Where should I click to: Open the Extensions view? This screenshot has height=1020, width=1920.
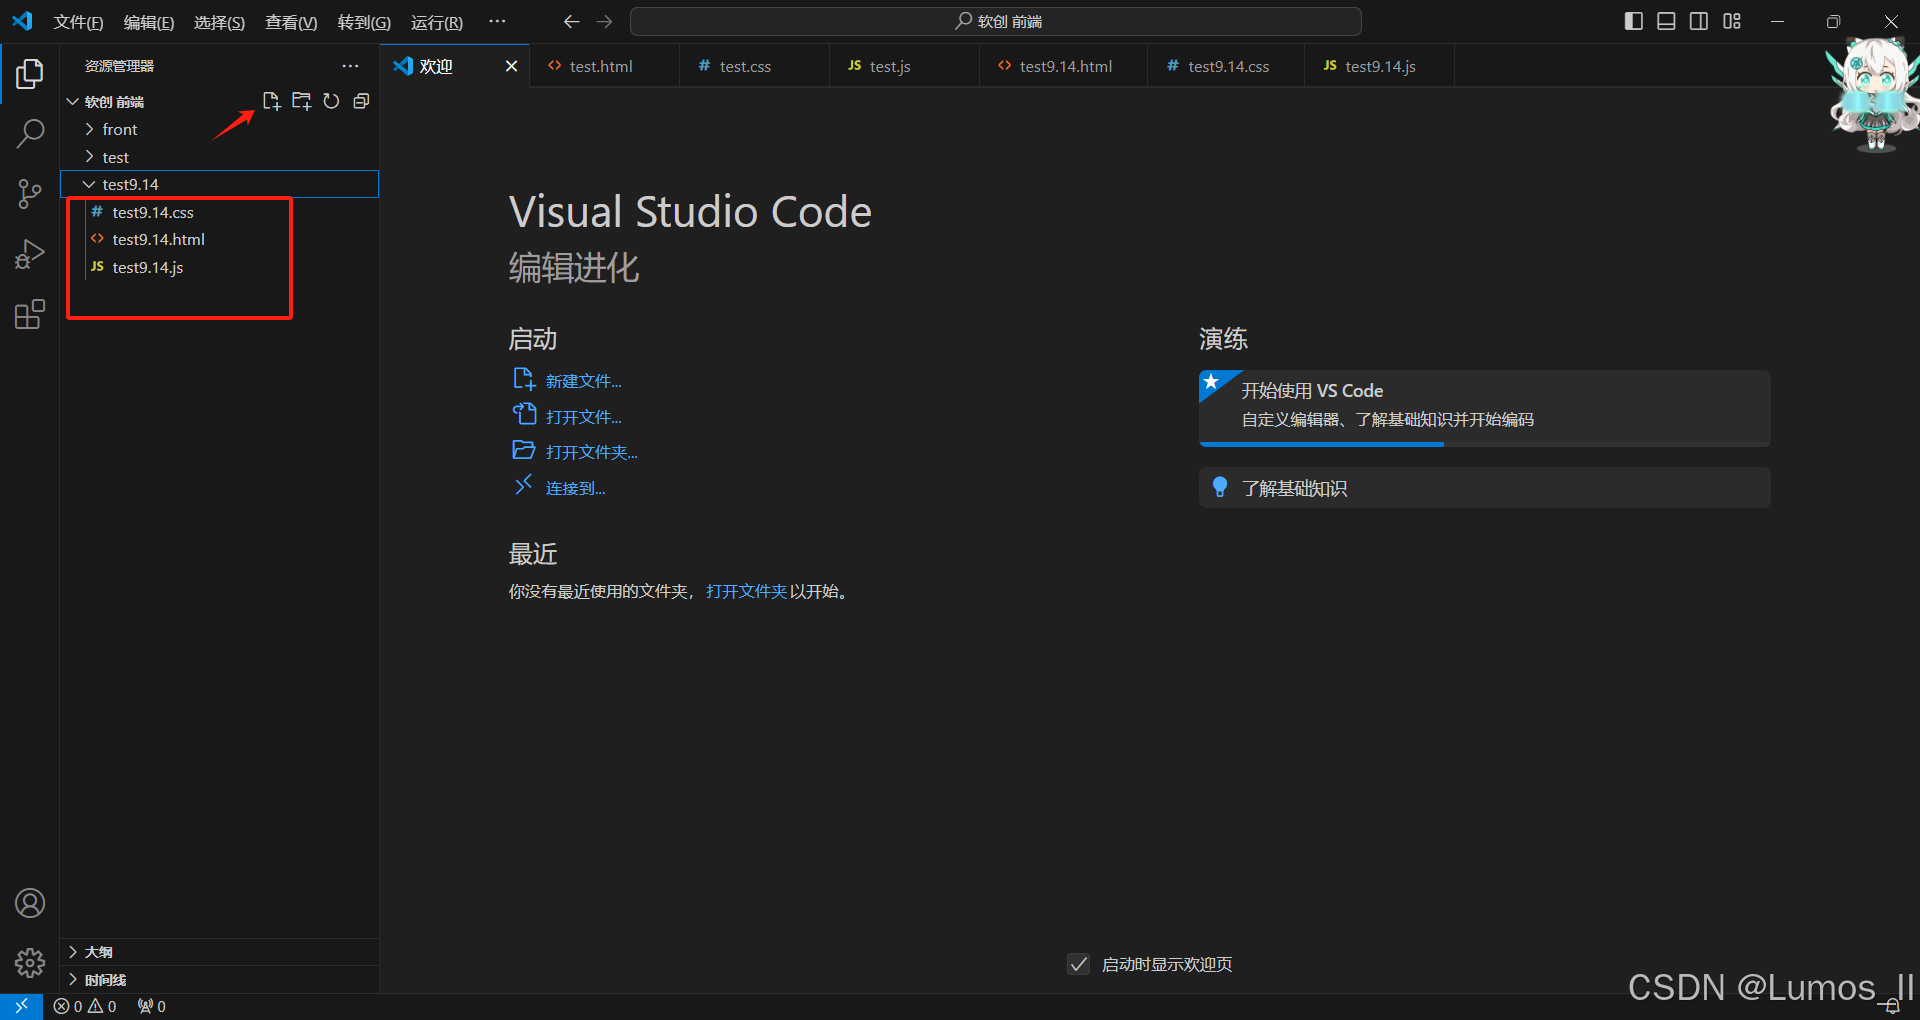(30, 314)
